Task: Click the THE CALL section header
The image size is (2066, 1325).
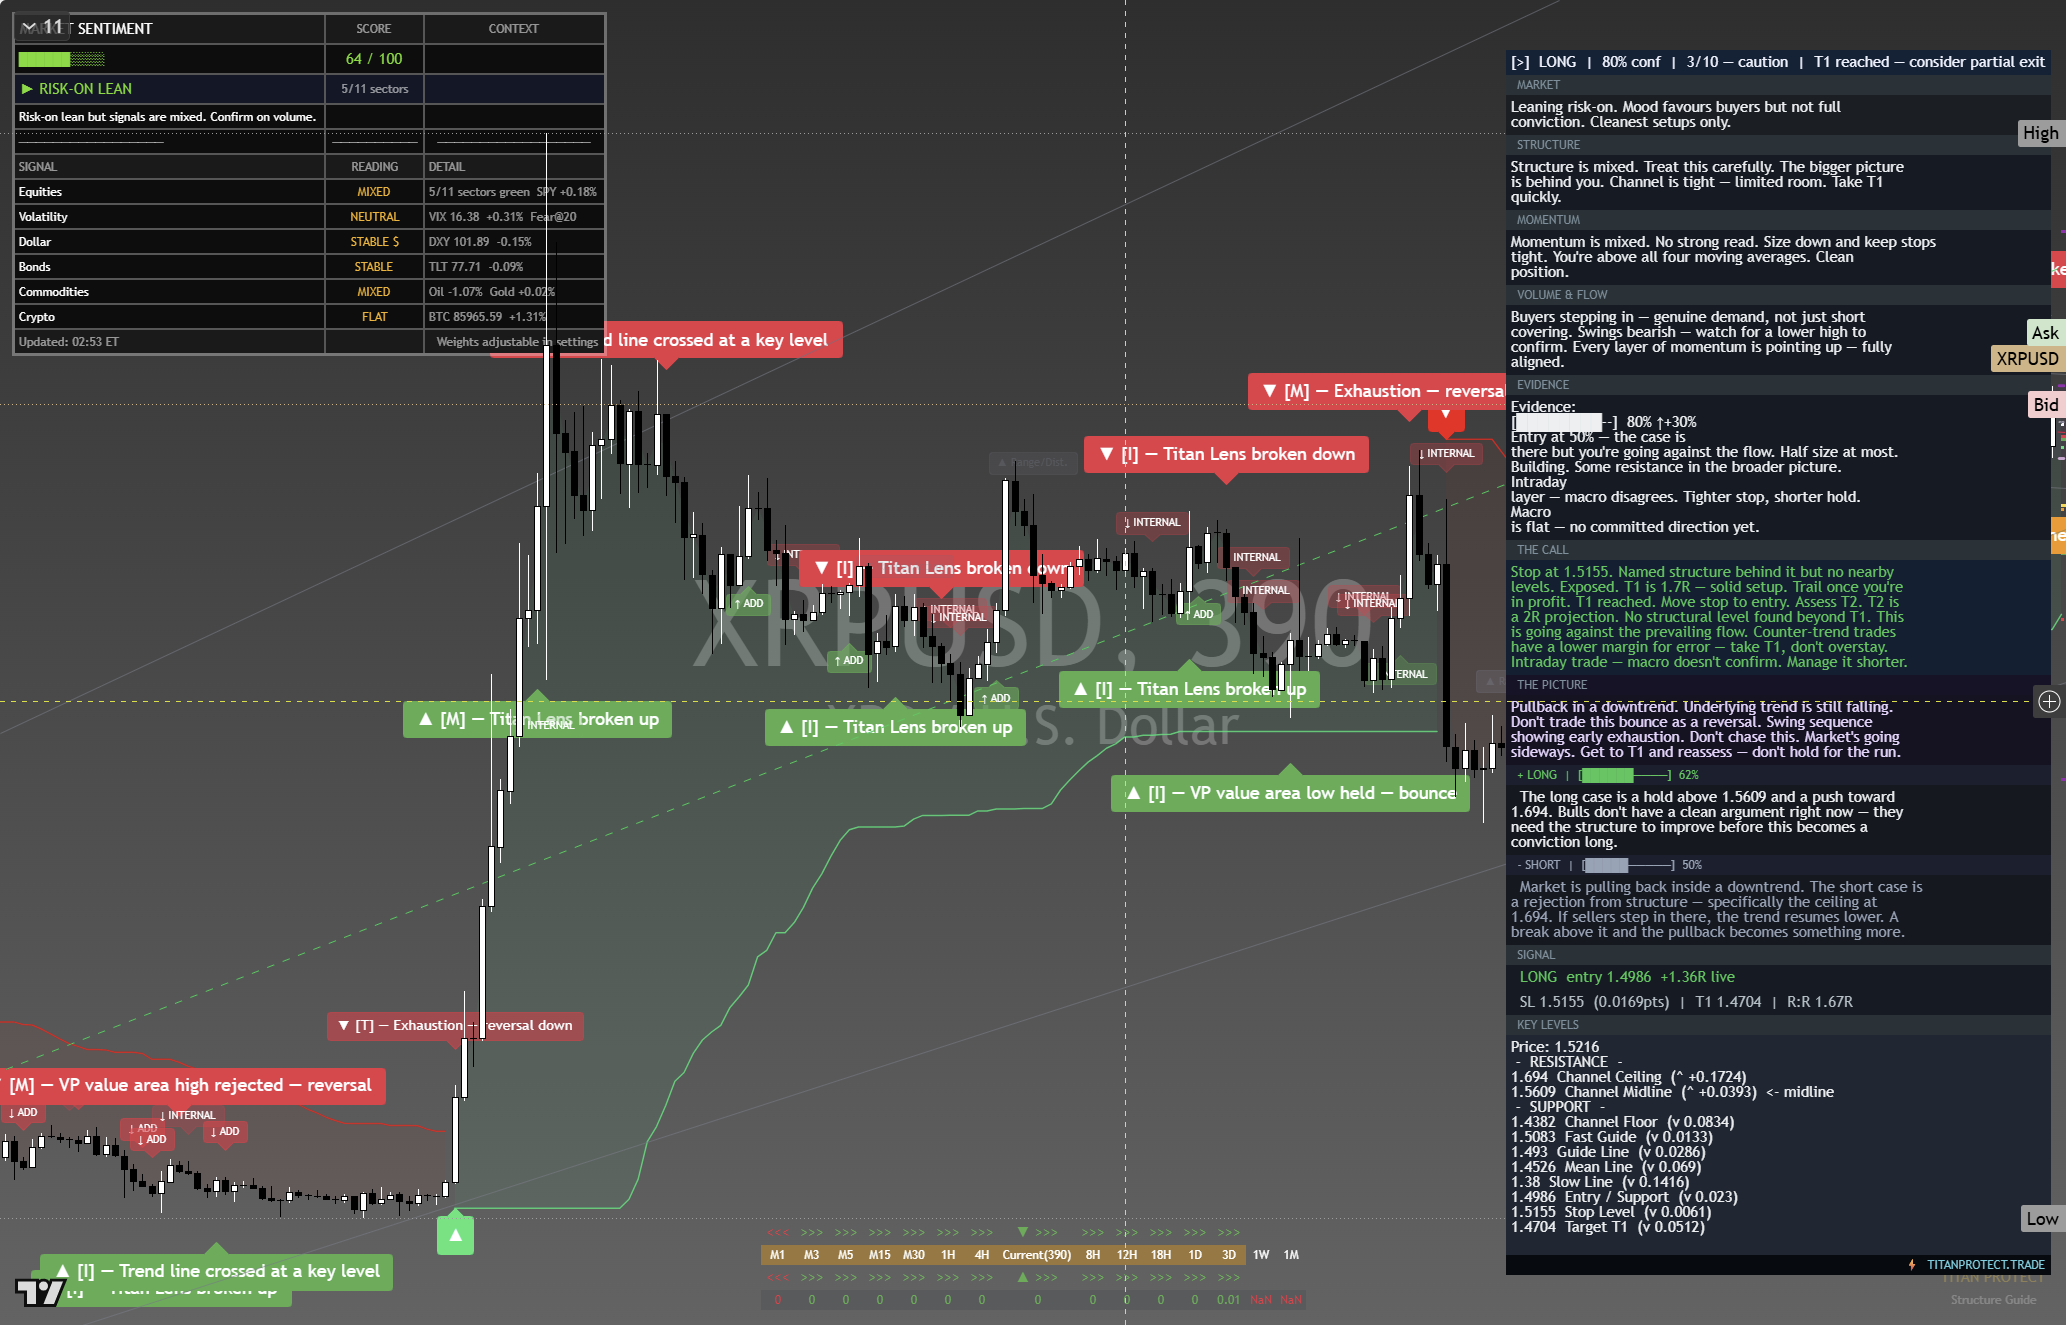Action: 1778,550
